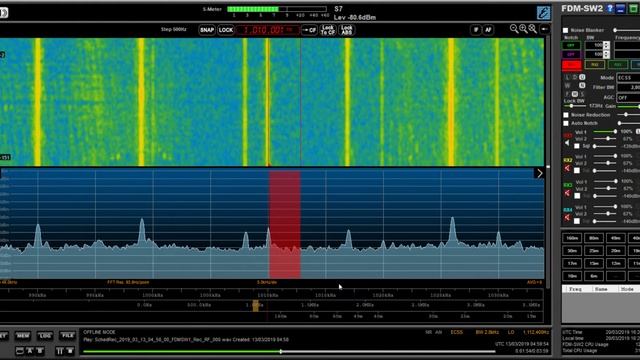Viewport: 640px width, 360px height.
Task: Toggle the second notch OFF button
Action: [571, 54]
